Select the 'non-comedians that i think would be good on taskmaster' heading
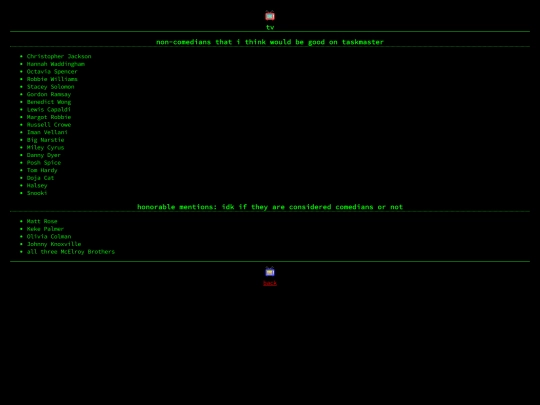This screenshot has width=540, height=405. [x=270, y=42]
